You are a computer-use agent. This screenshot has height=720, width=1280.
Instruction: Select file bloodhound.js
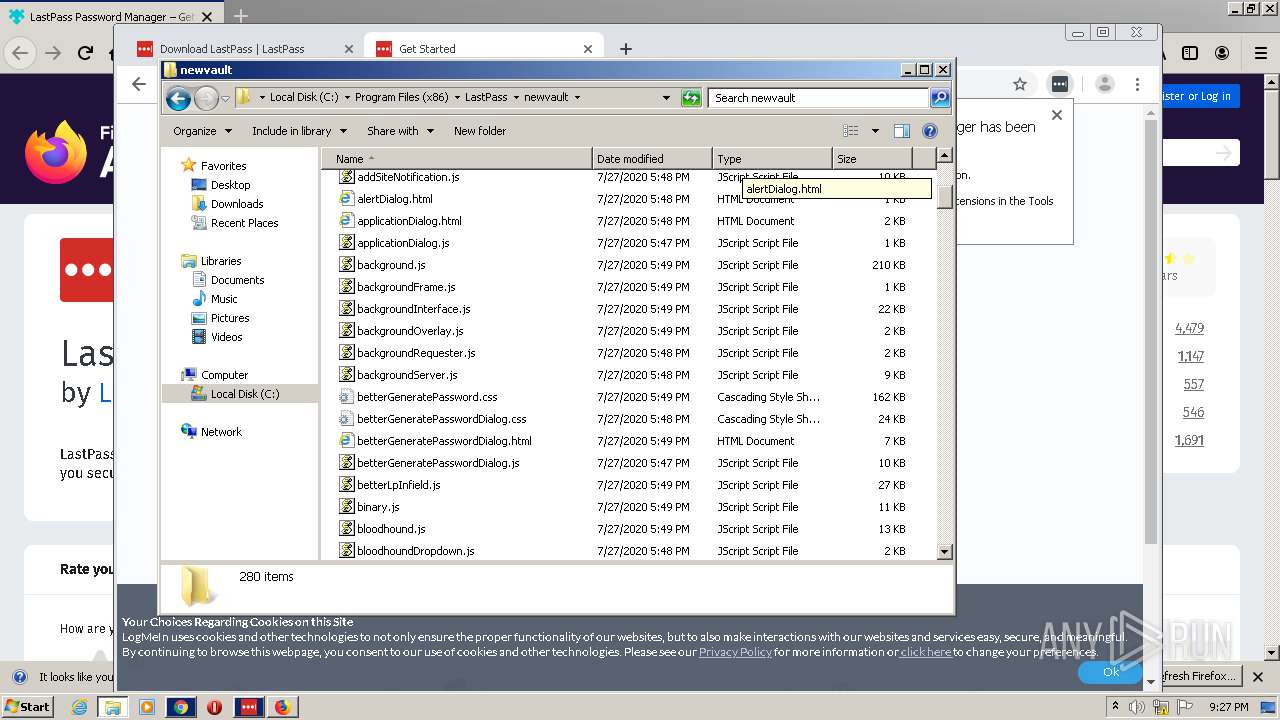[x=391, y=529]
